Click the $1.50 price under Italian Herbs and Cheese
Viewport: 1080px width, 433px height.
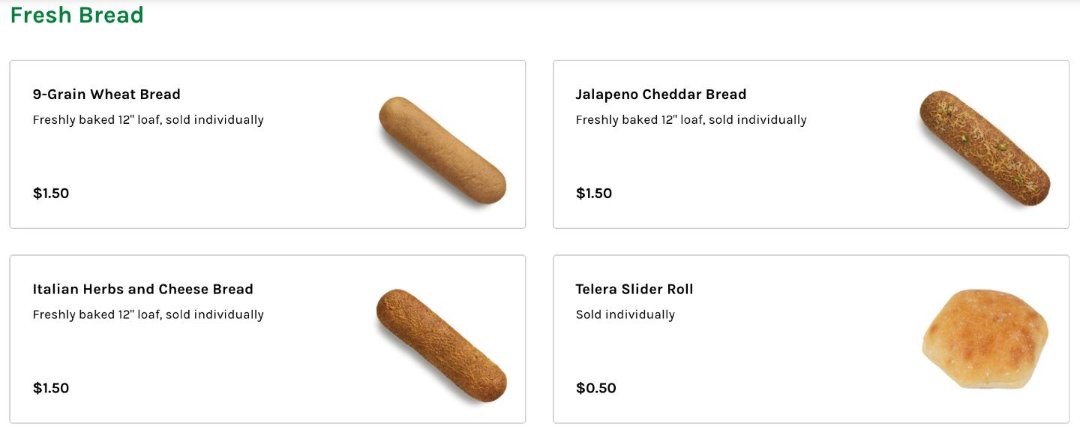click(x=51, y=389)
